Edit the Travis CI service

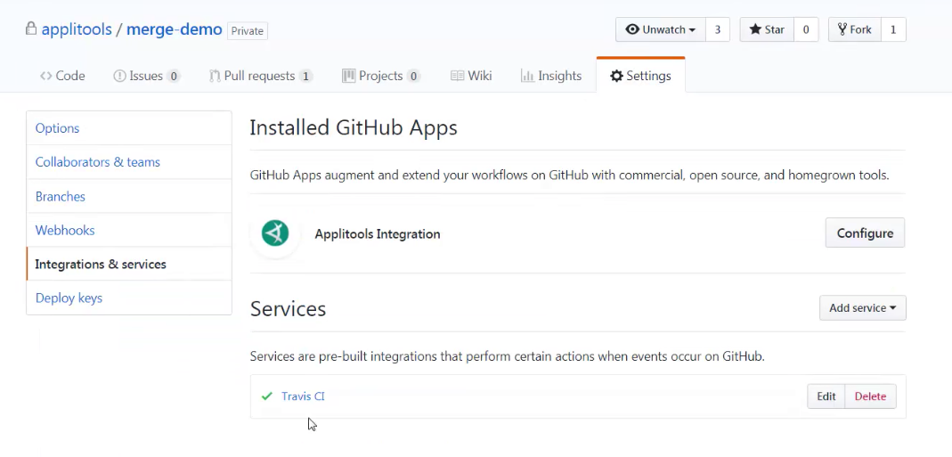point(826,396)
